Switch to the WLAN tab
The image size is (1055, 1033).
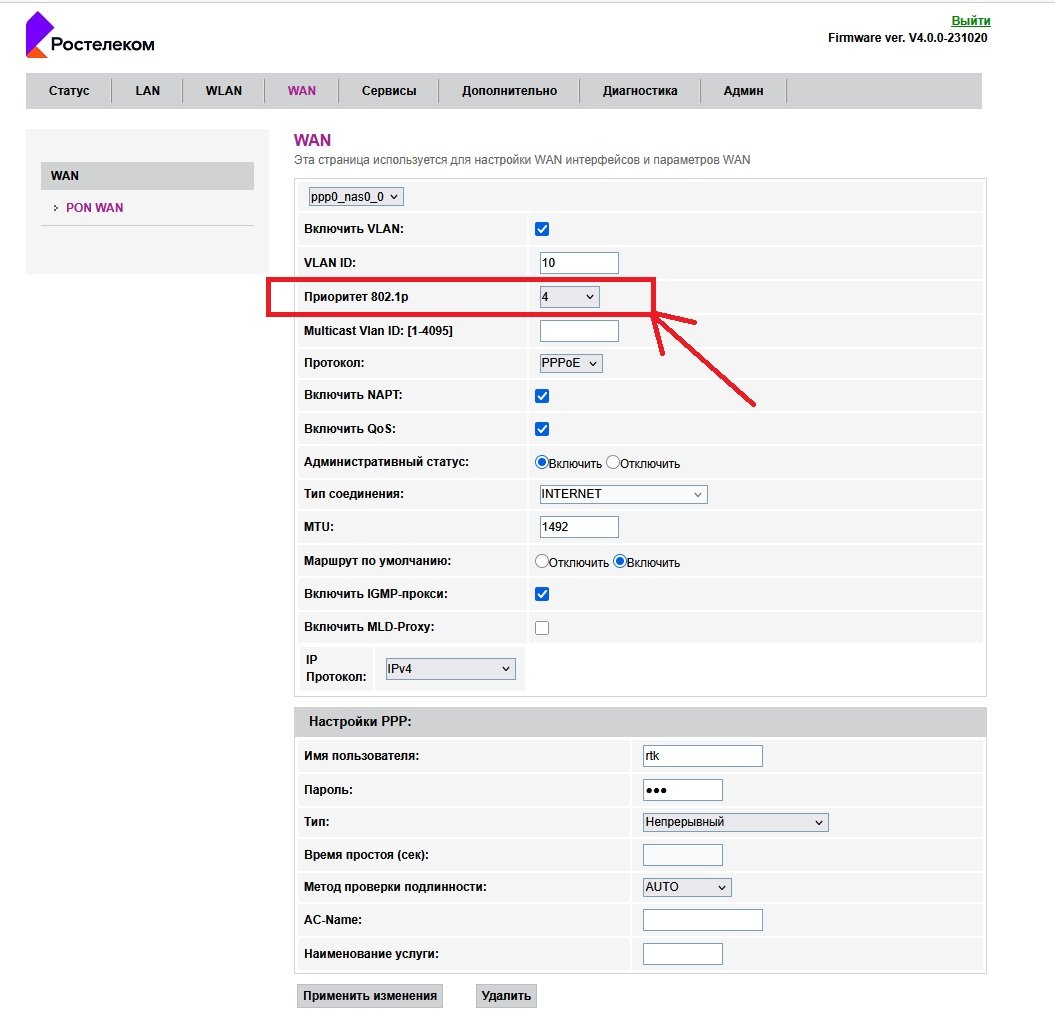(224, 91)
